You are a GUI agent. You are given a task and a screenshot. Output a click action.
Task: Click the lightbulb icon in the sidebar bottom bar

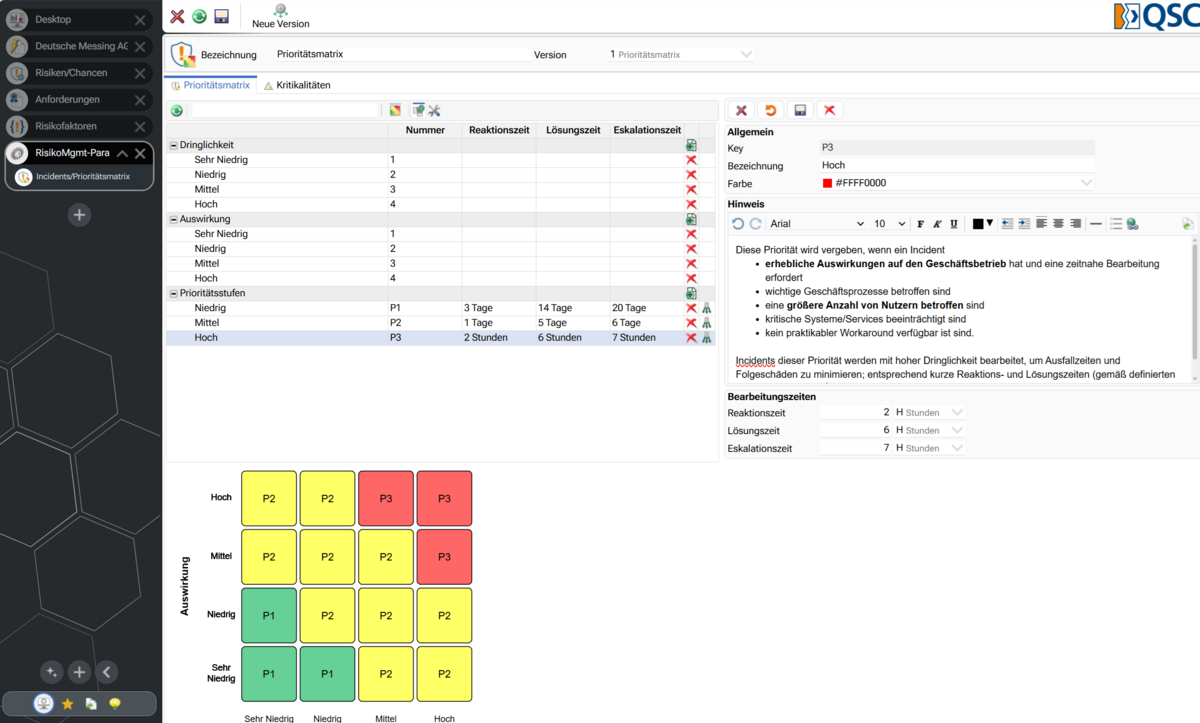click(115, 704)
